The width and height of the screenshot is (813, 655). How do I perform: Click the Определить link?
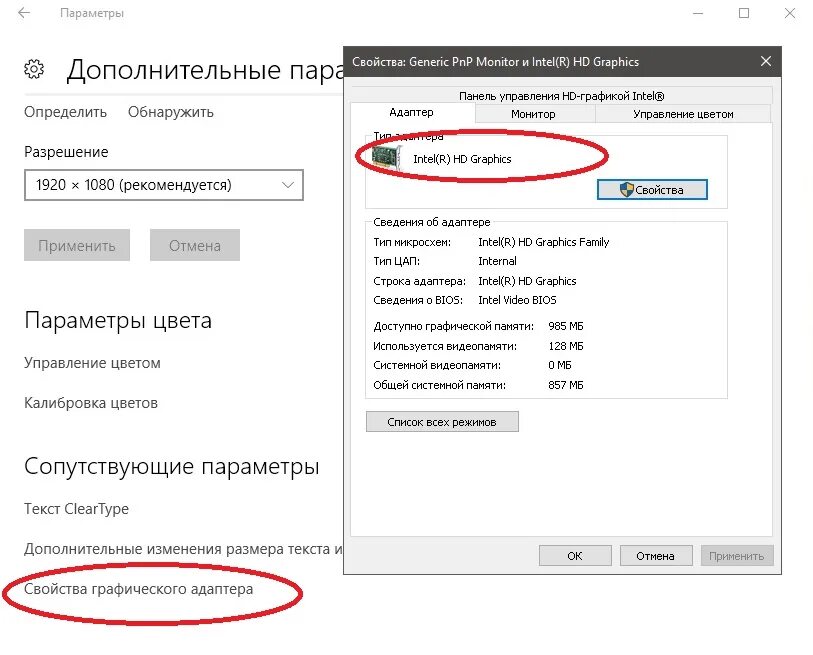point(65,112)
